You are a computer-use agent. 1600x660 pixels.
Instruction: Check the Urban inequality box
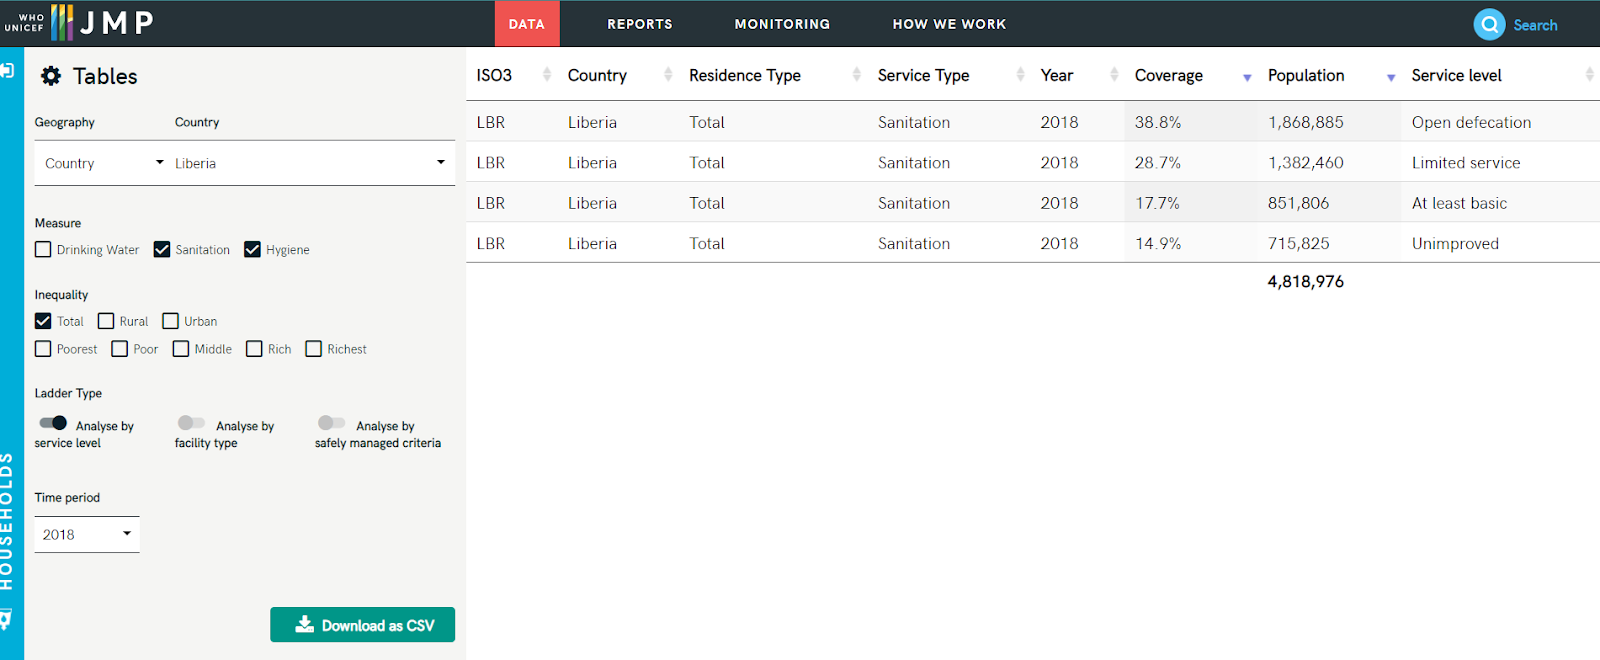click(170, 321)
